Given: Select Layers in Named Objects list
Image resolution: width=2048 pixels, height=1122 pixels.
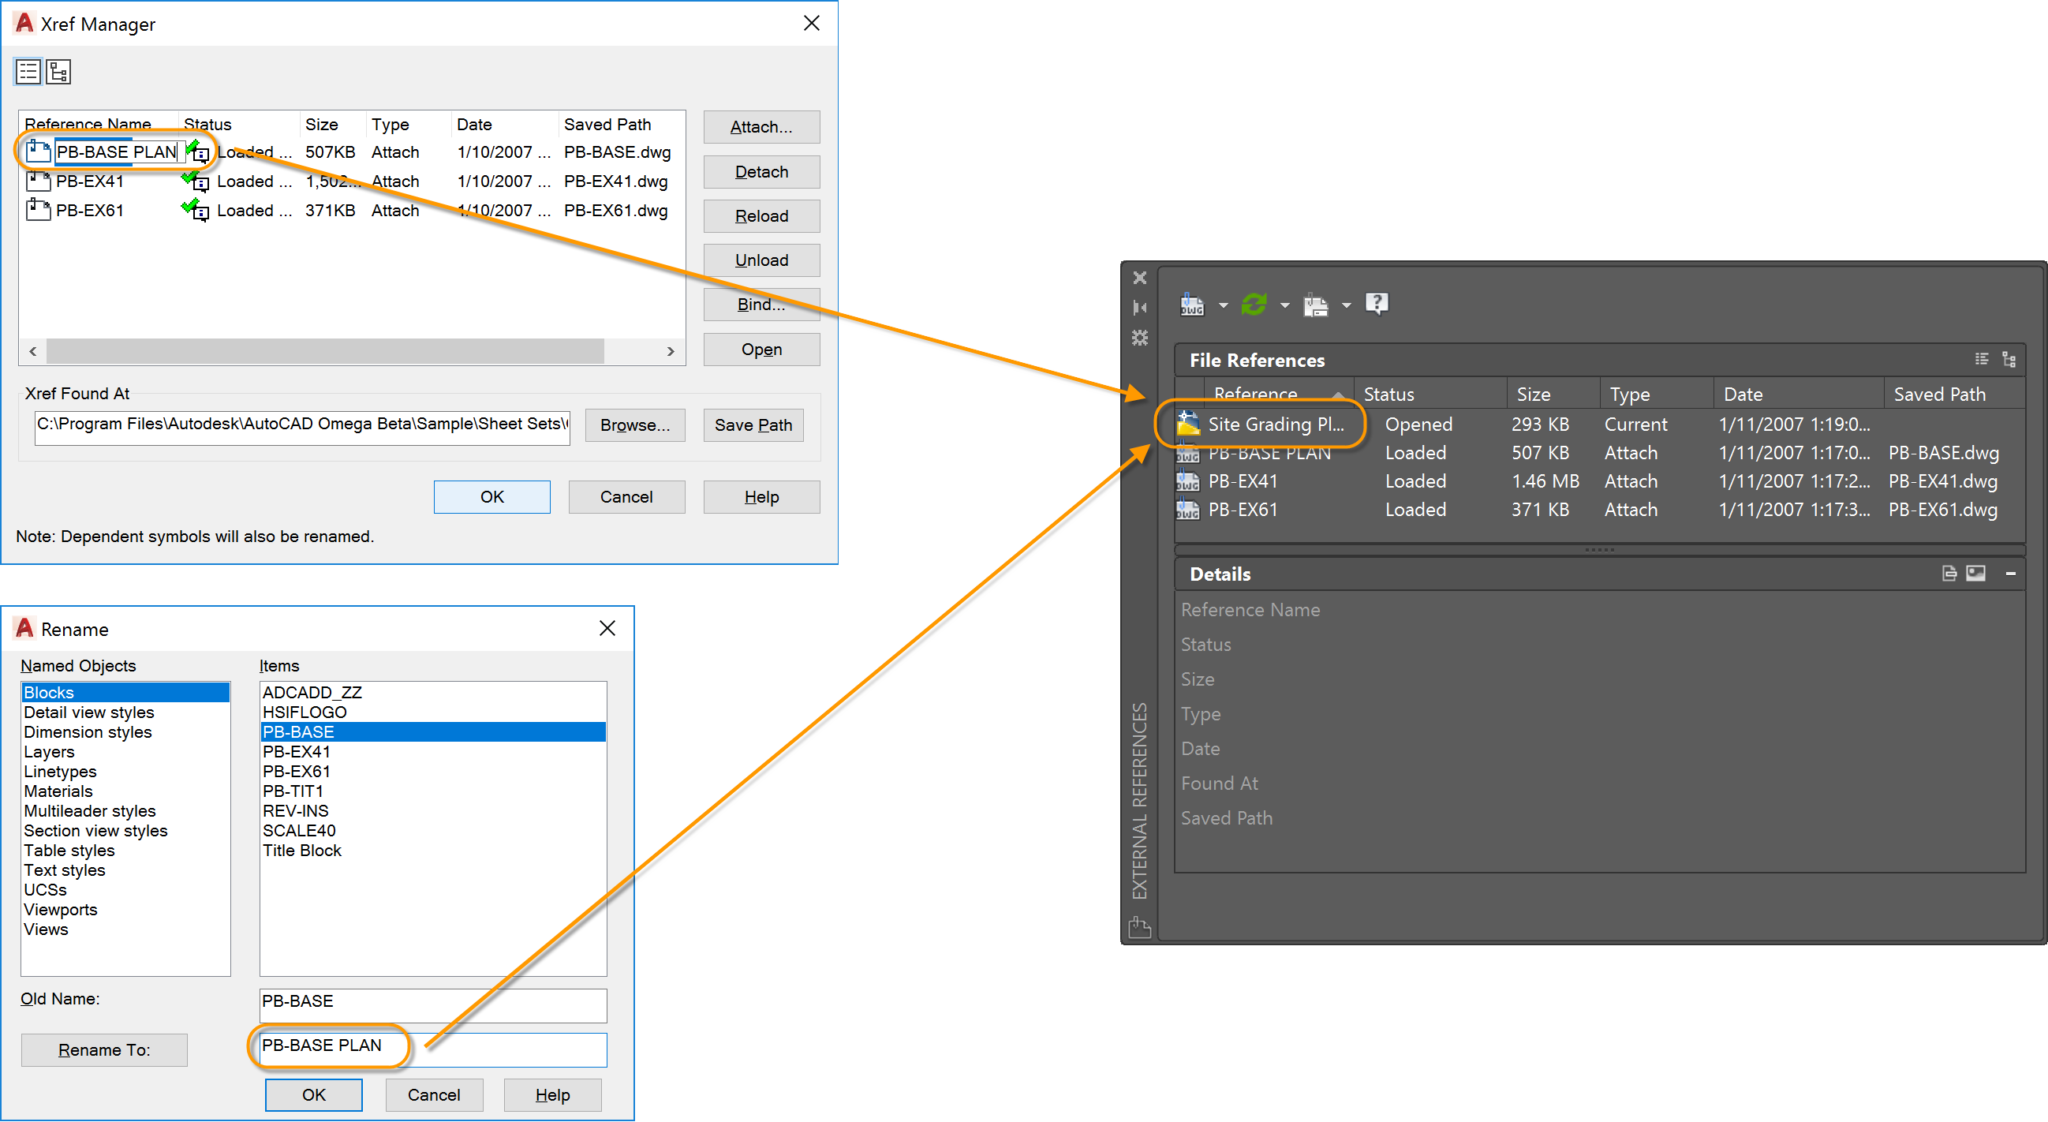Looking at the screenshot, I should click(49, 751).
